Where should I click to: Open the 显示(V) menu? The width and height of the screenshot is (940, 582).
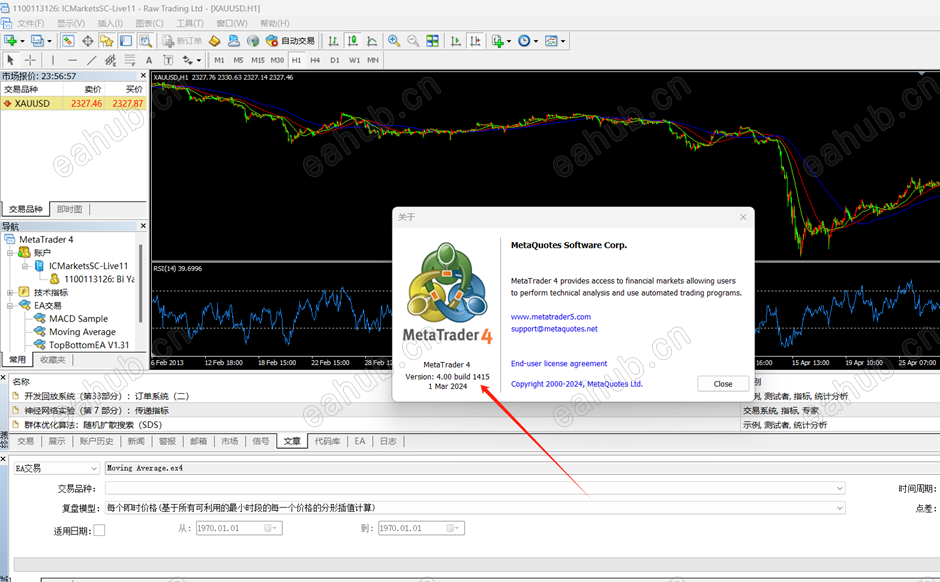coord(71,23)
